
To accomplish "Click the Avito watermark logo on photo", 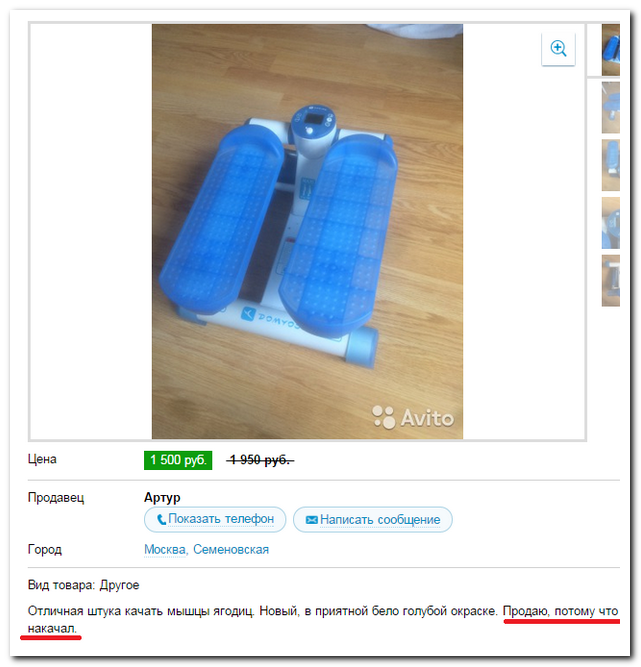I will 413,417.
